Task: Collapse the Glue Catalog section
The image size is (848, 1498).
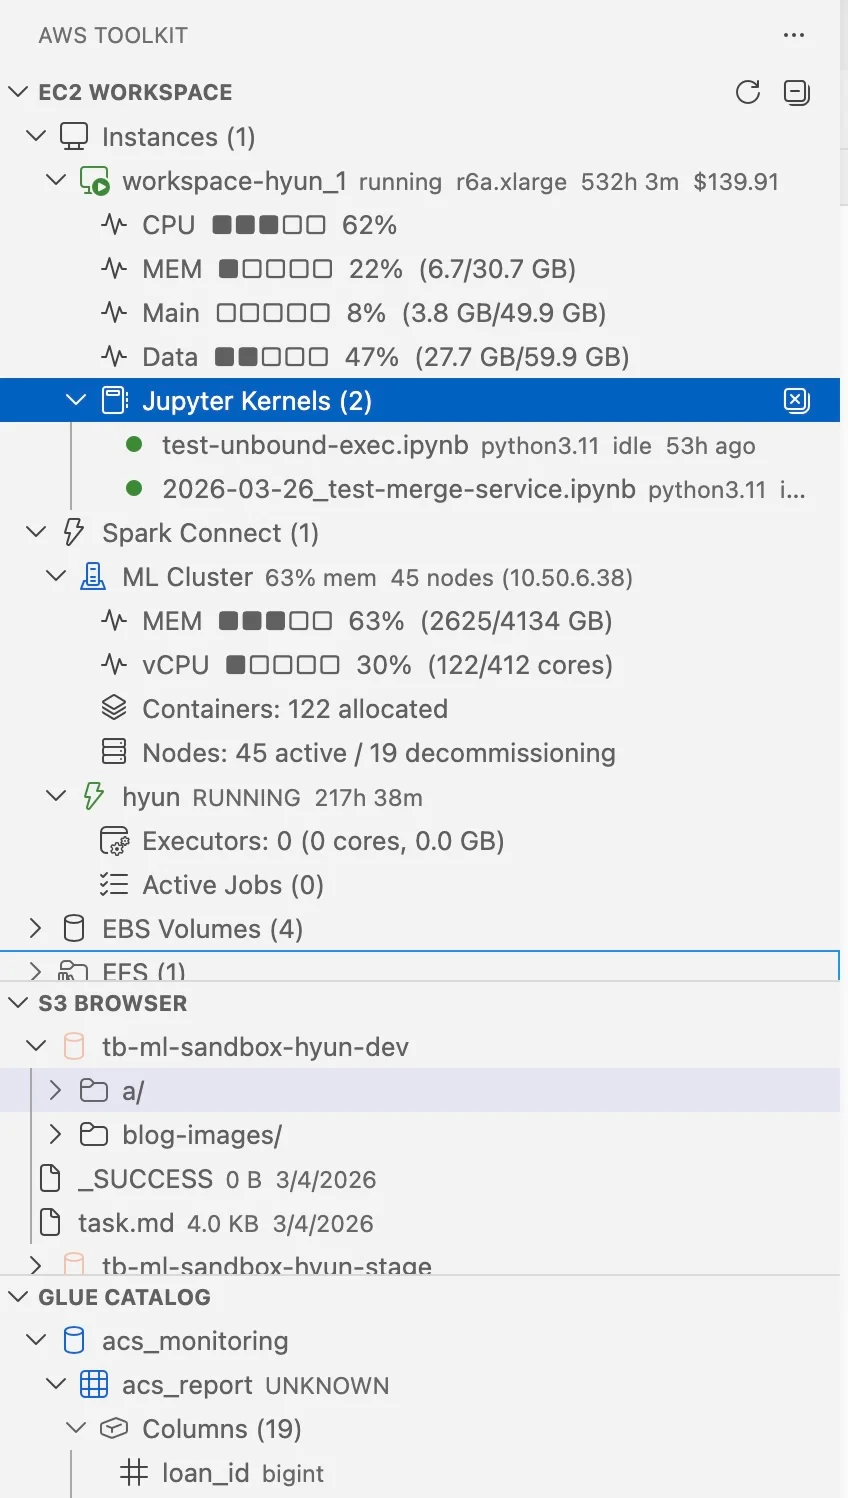Action: [x=18, y=1297]
